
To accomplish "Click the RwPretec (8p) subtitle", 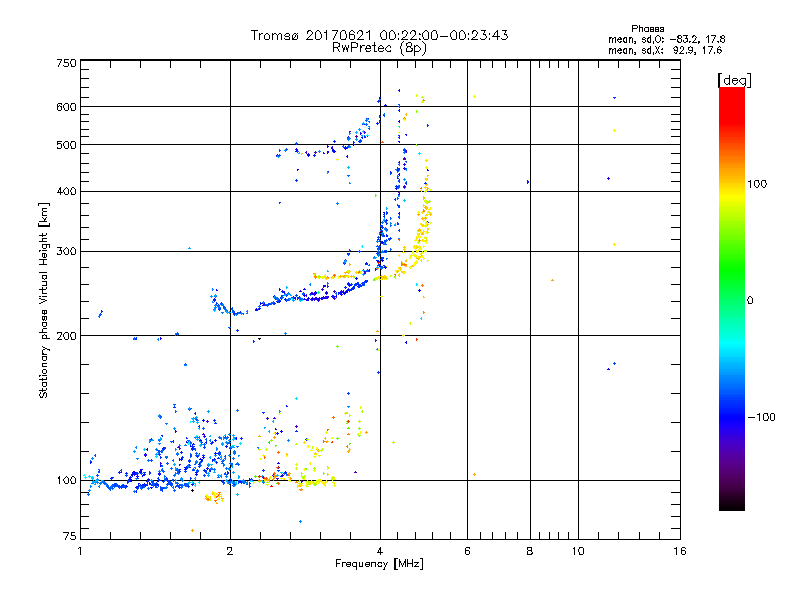I will (x=379, y=47).
